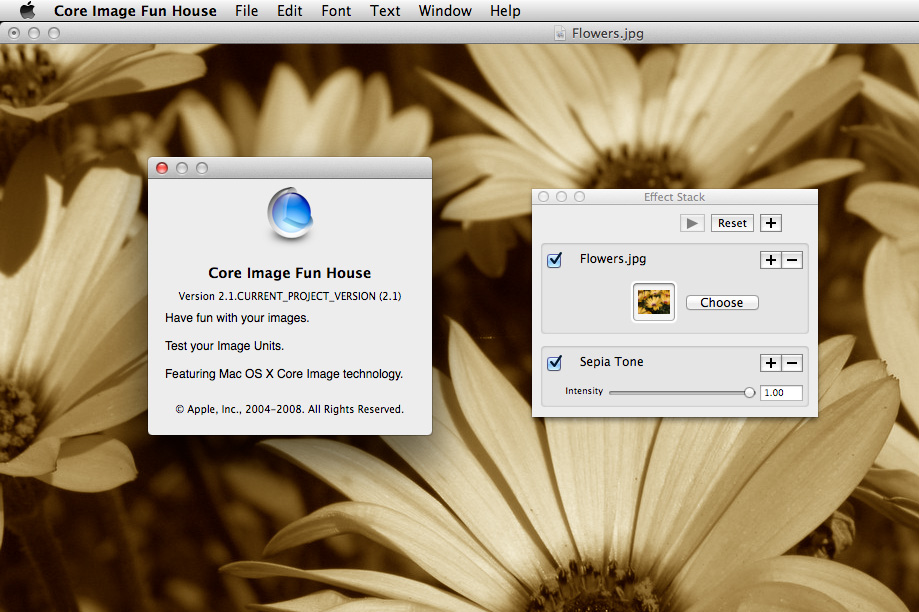Click the Reset button in Effect Stack

(732, 223)
